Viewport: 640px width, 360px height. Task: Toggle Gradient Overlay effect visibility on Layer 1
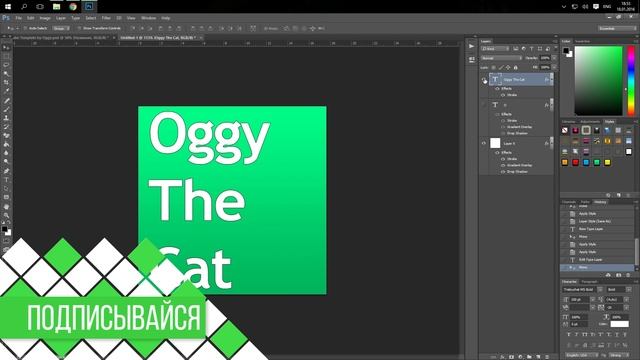click(x=503, y=165)
